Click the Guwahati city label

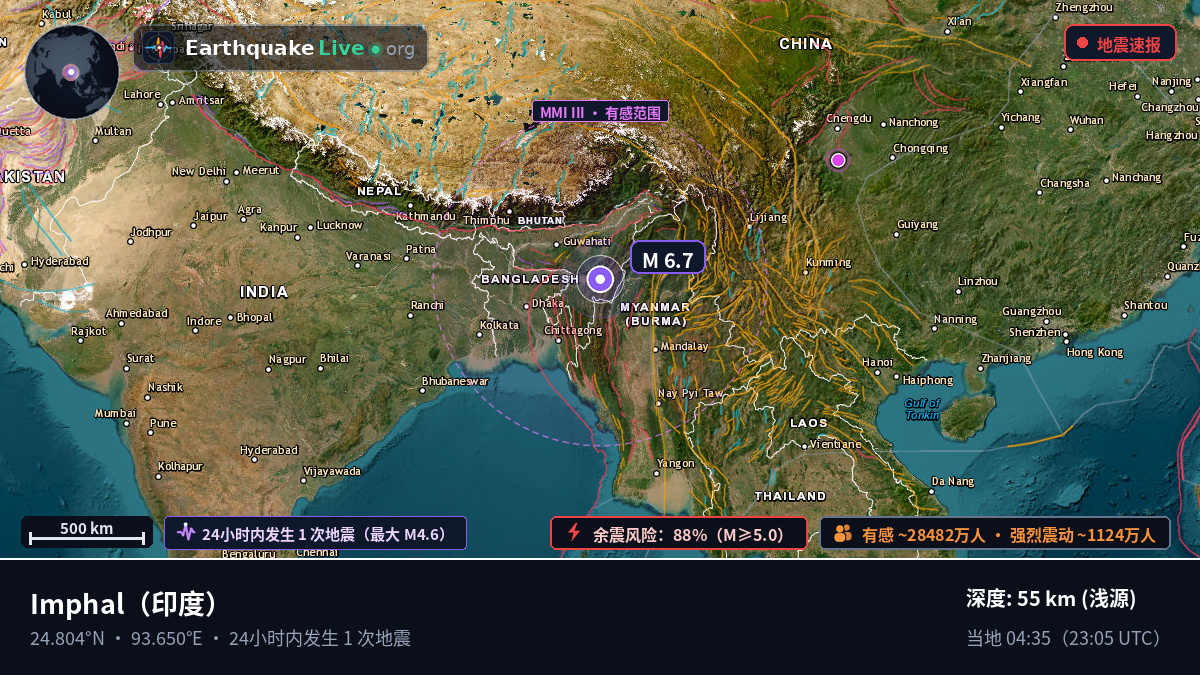(587, 241)
